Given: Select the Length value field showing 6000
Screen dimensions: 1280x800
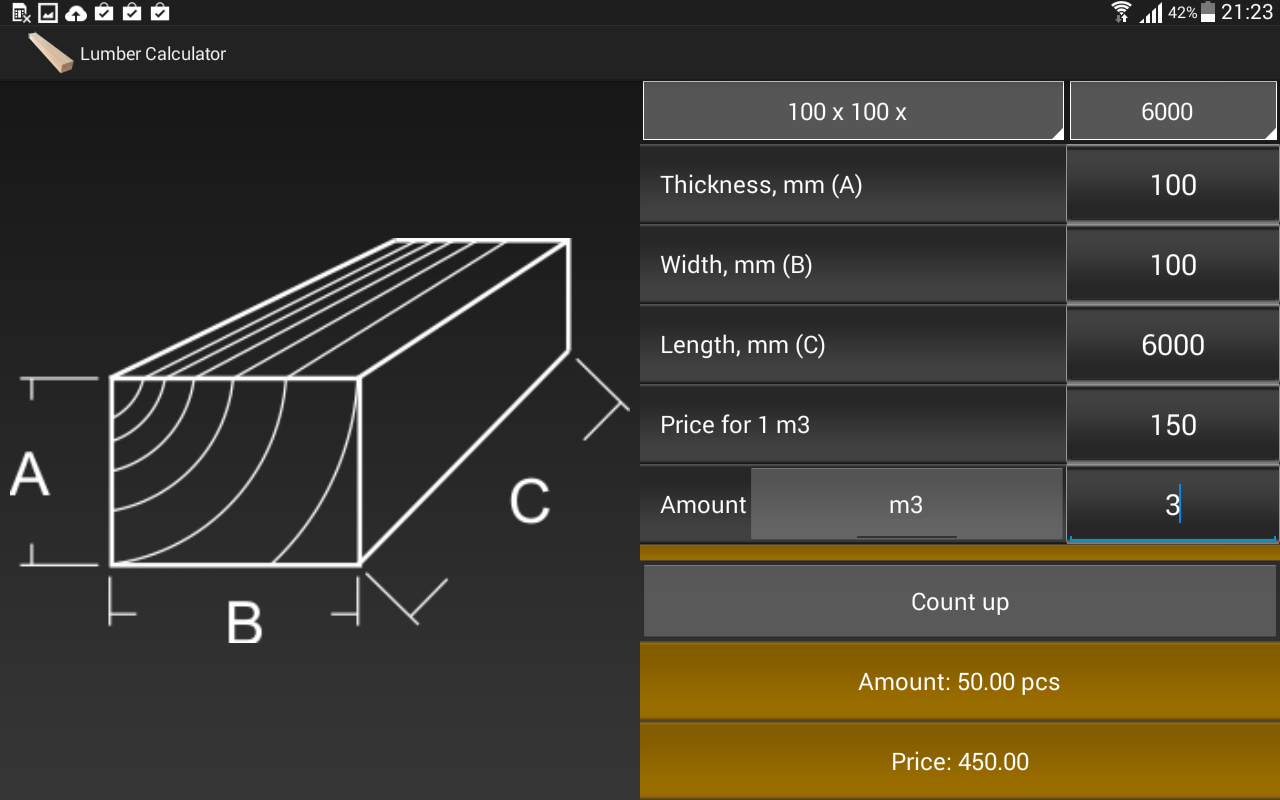Looking at the screenshot, I should pyautogui.click(x=1172, y=344).
